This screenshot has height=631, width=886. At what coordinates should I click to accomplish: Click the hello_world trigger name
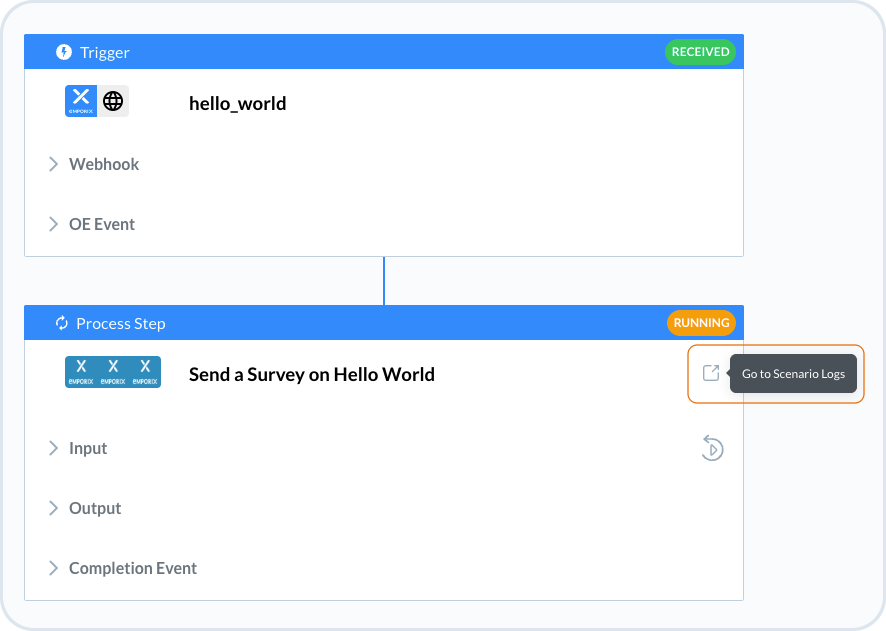tap(237, 103)
